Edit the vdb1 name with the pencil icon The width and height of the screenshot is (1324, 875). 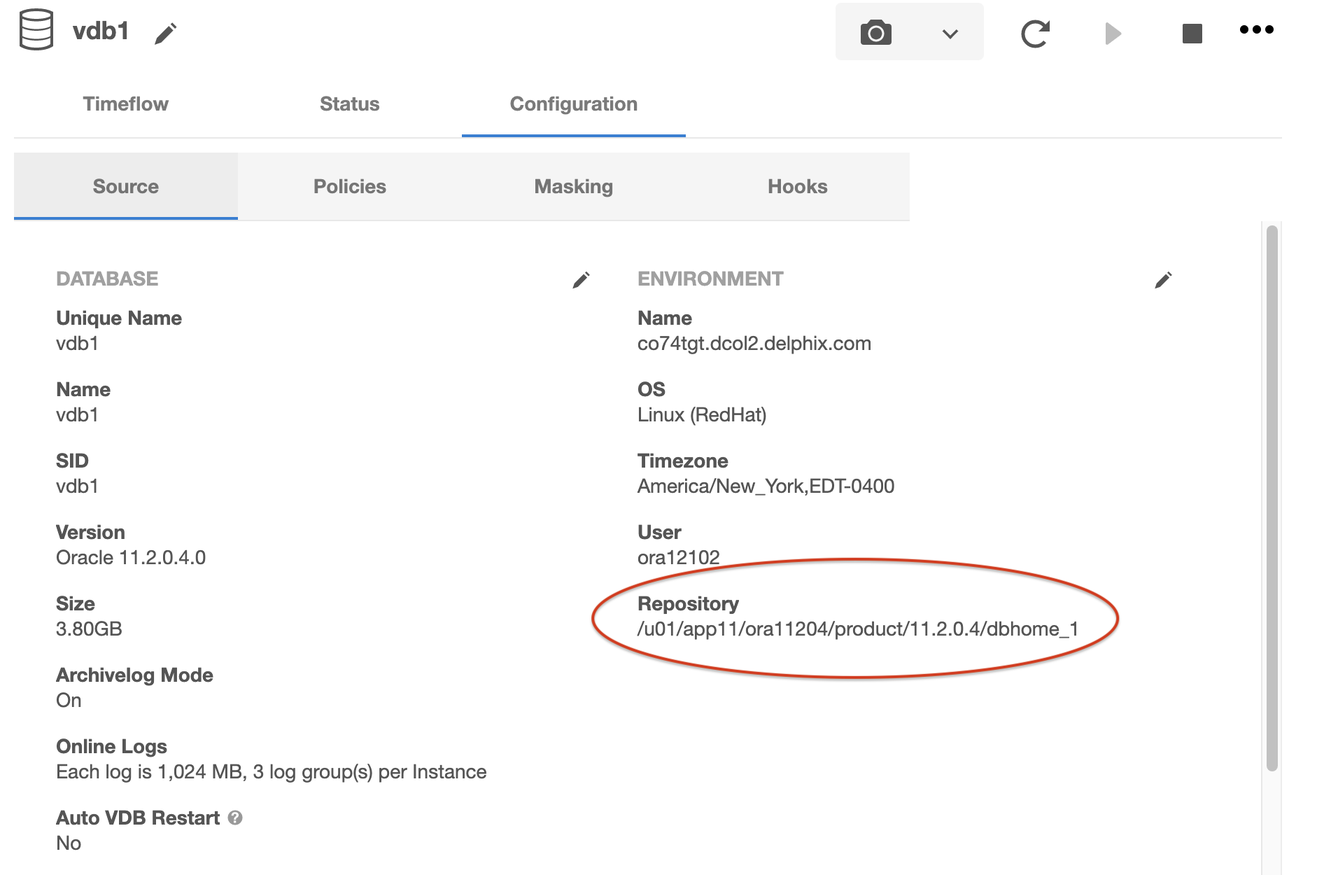pyautogui.click(x=166, y=32)
